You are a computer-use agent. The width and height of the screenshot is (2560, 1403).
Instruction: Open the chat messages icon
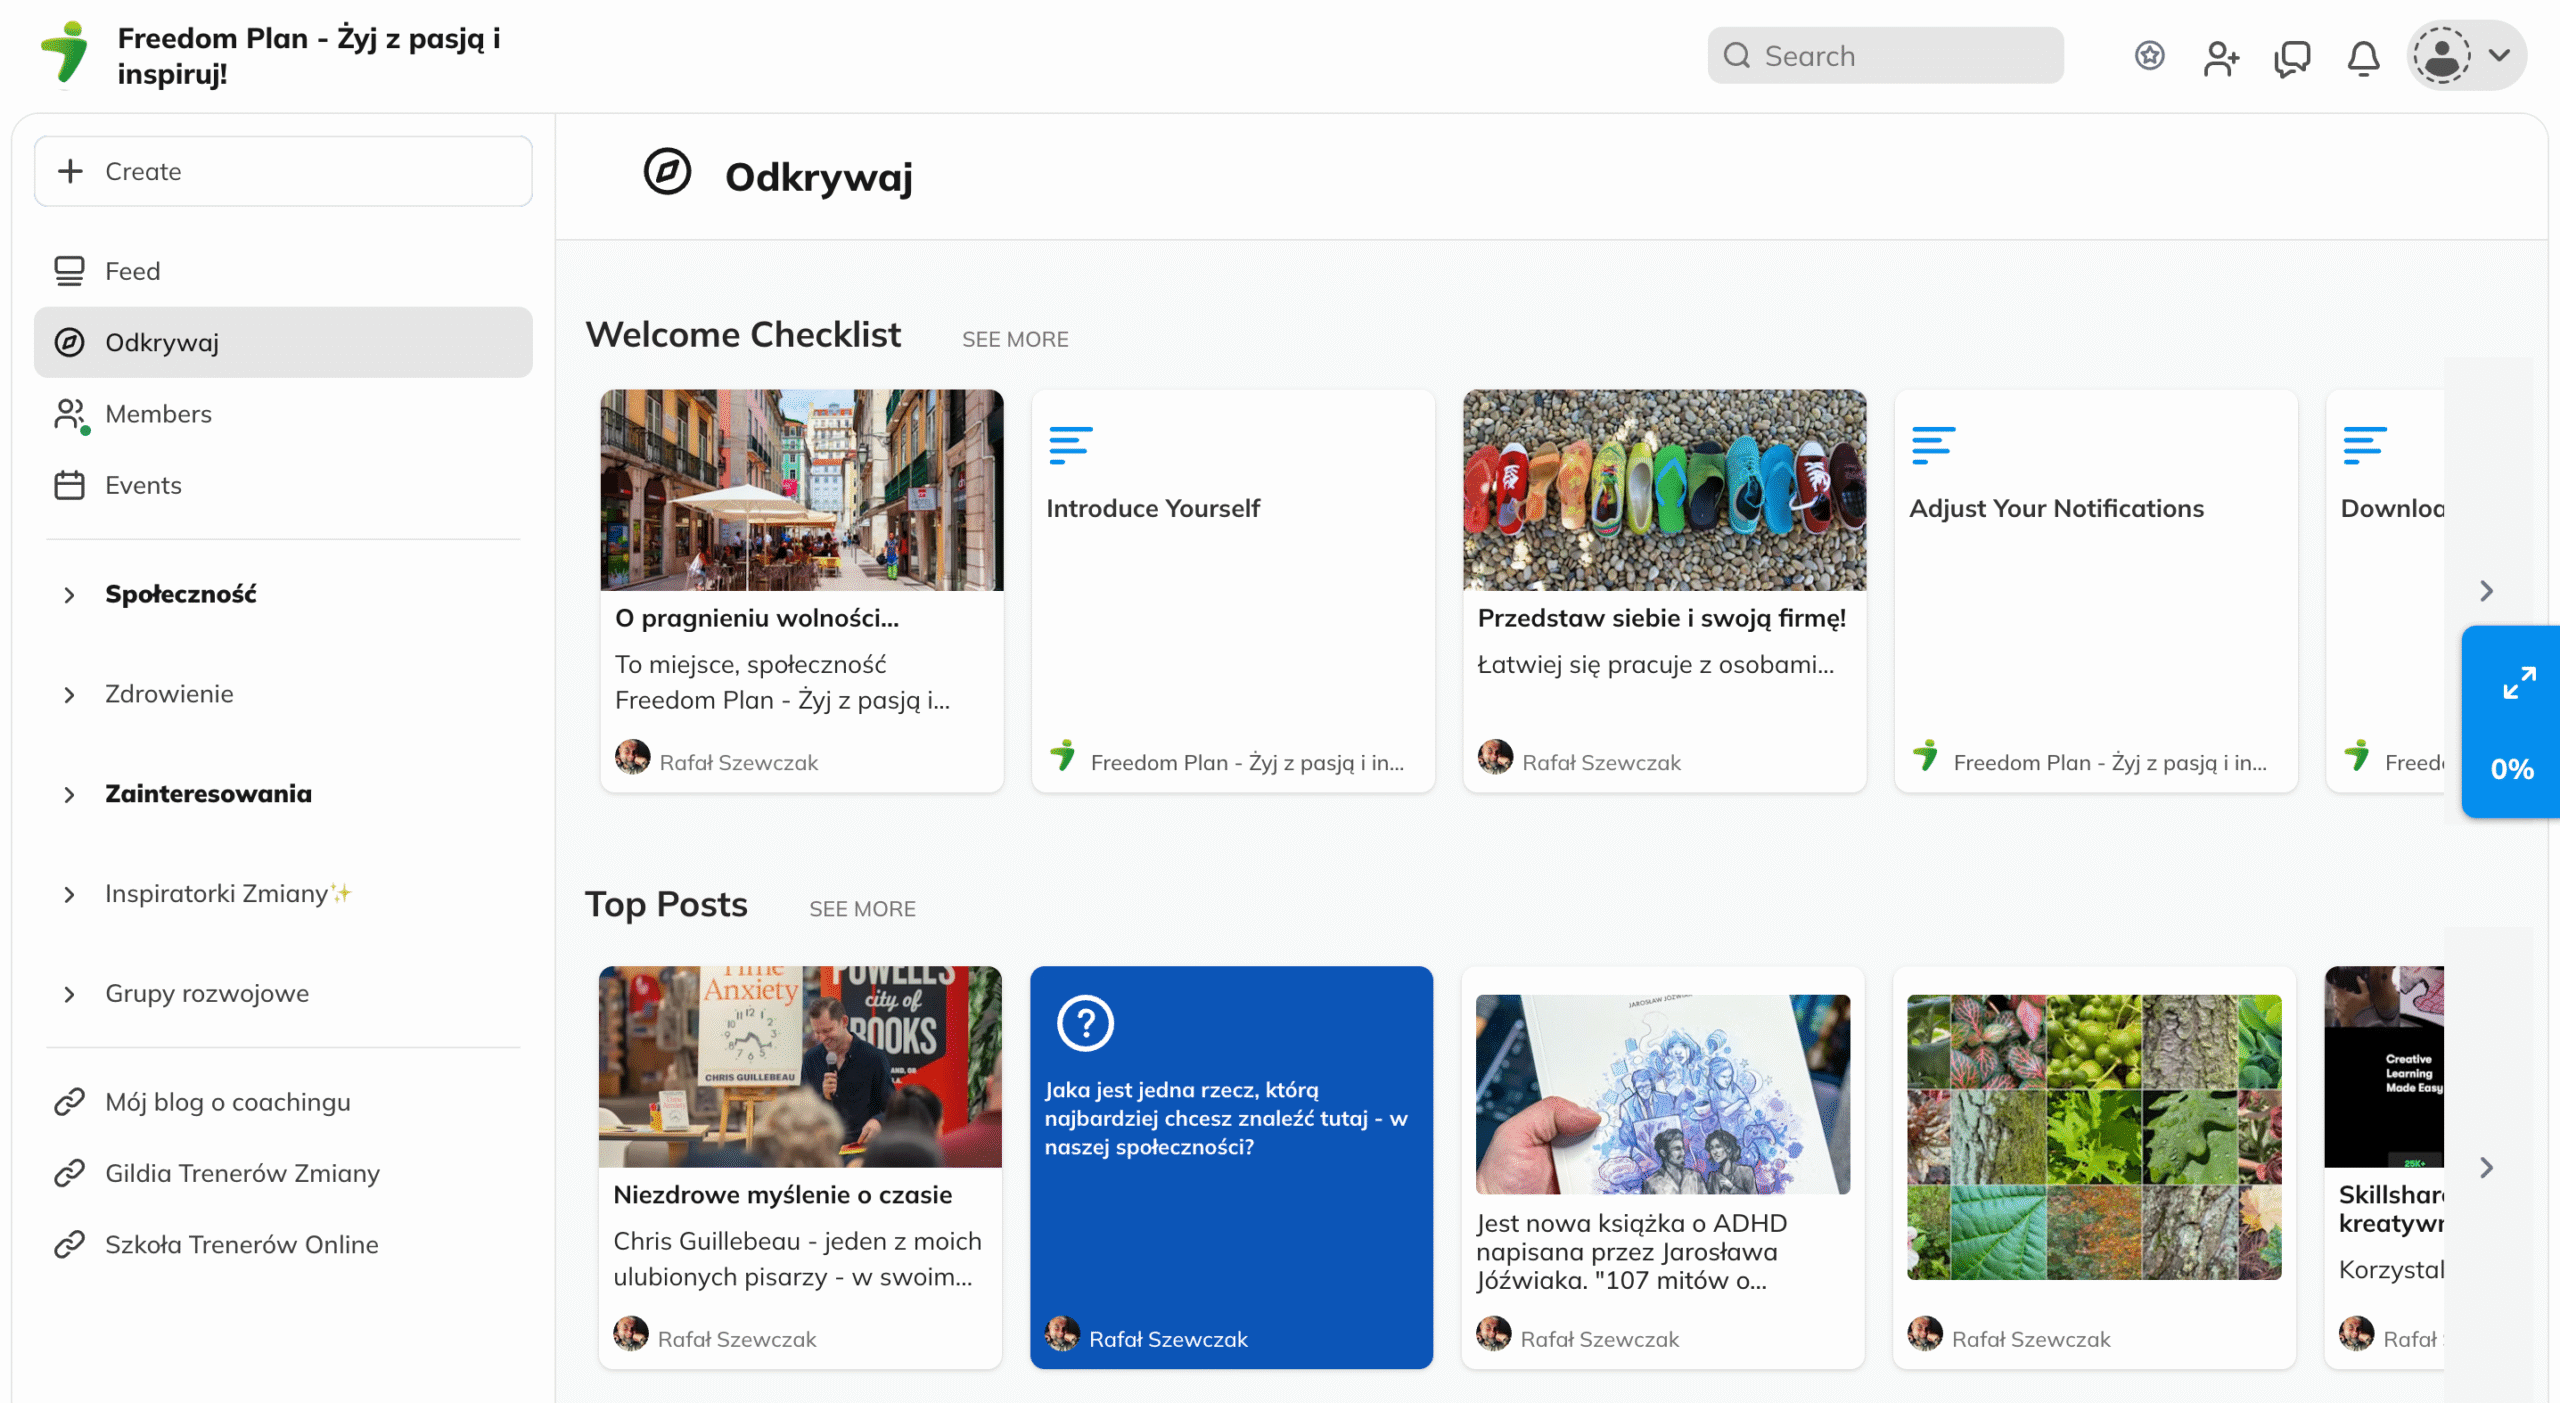2291,57
